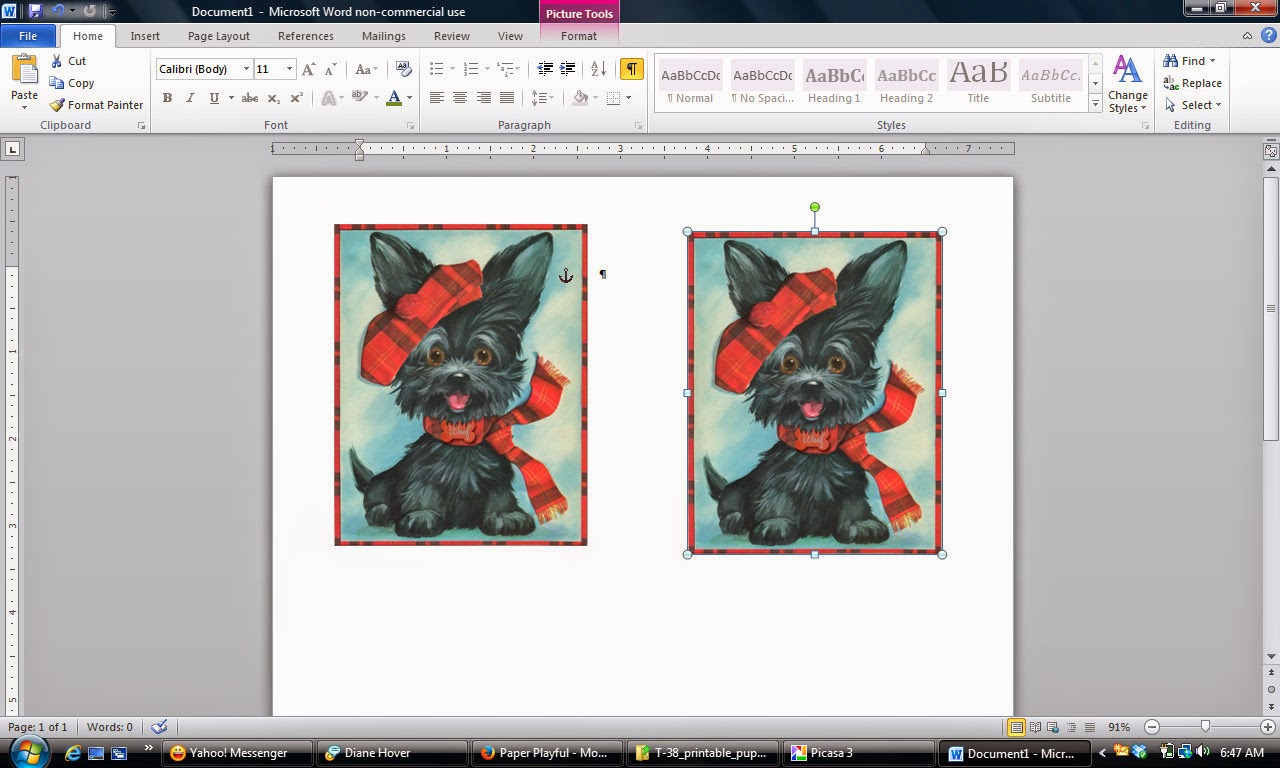Screen dimensions: 1280x768
Task: Switch to the References tab
Action: (306, 36)
